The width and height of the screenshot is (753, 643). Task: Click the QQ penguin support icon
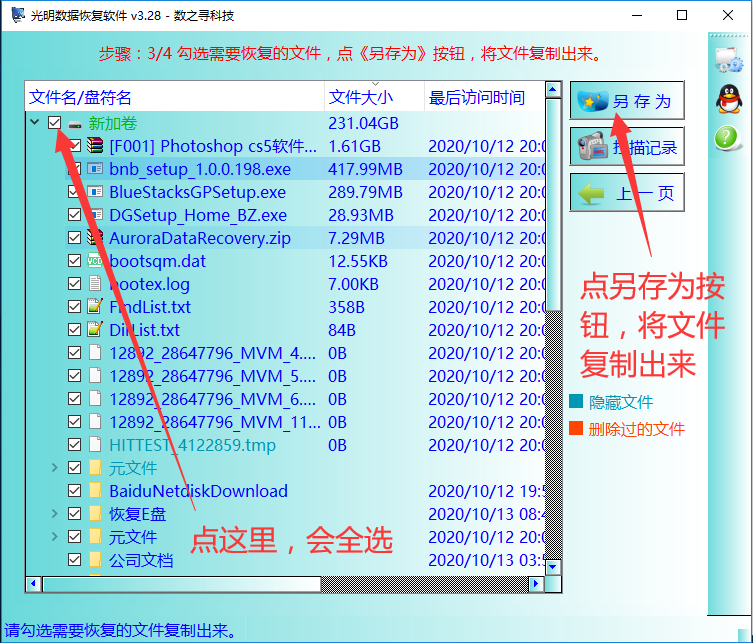click(729, 99)
